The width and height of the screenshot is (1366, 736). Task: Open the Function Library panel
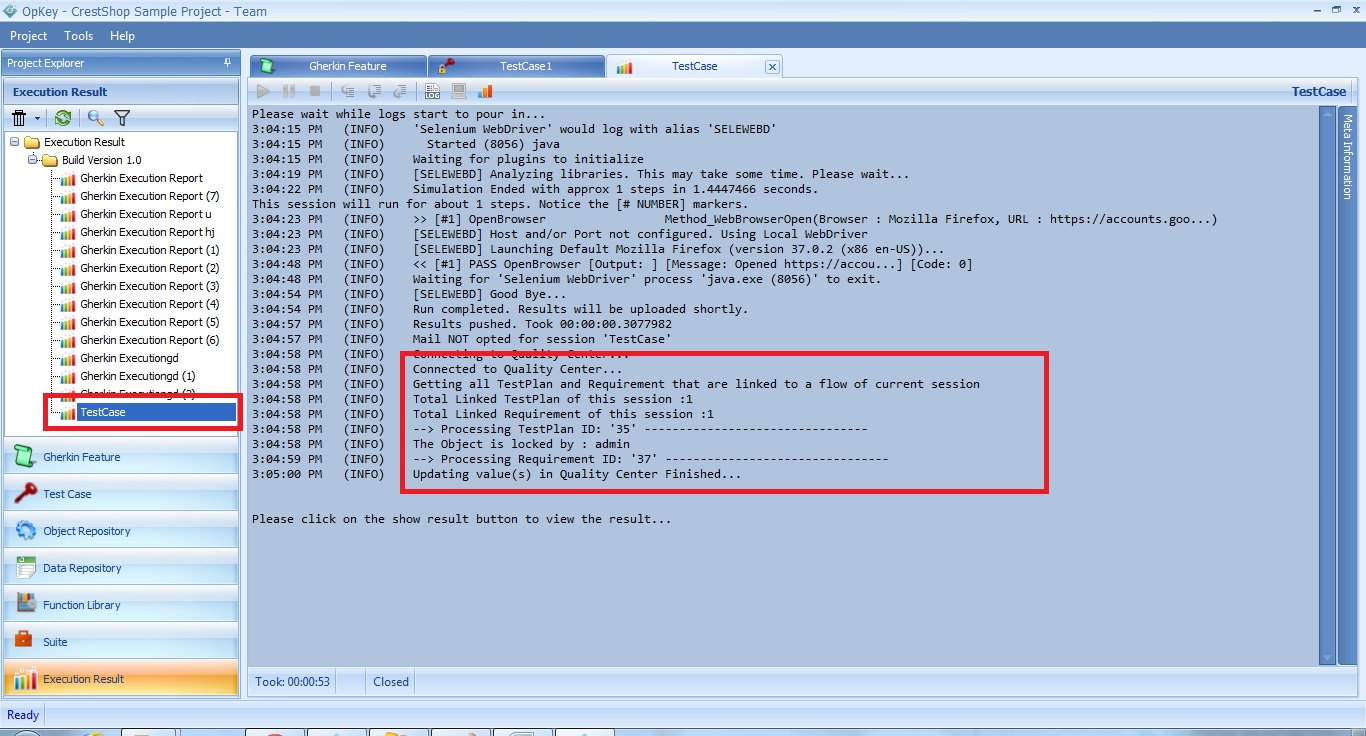point(121,605)
